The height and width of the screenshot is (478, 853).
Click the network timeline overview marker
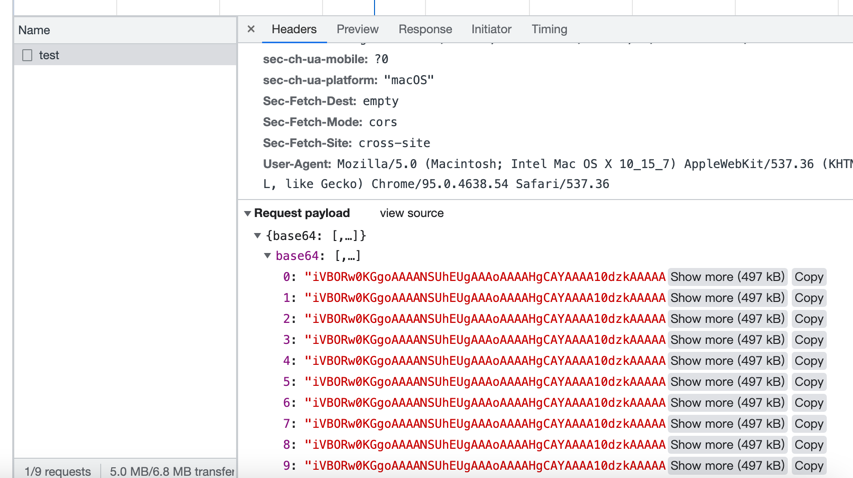click(x=374, y=6)
